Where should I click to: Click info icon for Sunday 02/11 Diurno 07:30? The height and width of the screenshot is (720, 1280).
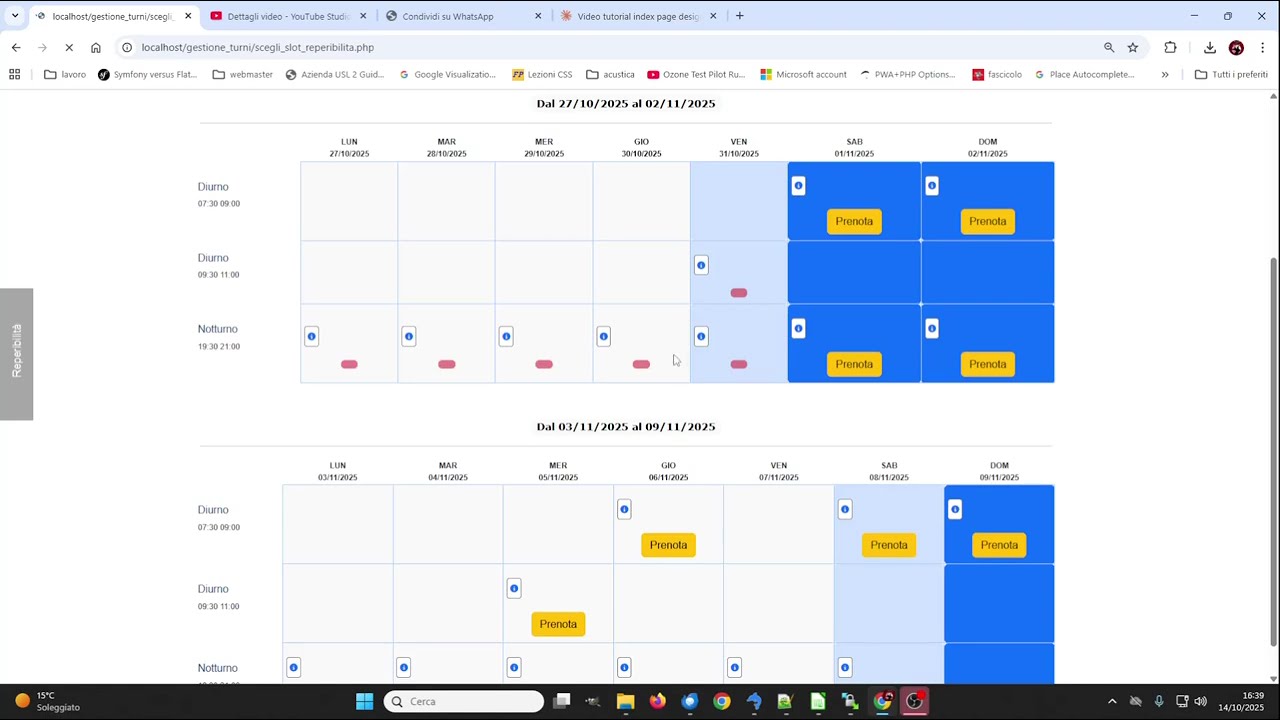[932, 186]
